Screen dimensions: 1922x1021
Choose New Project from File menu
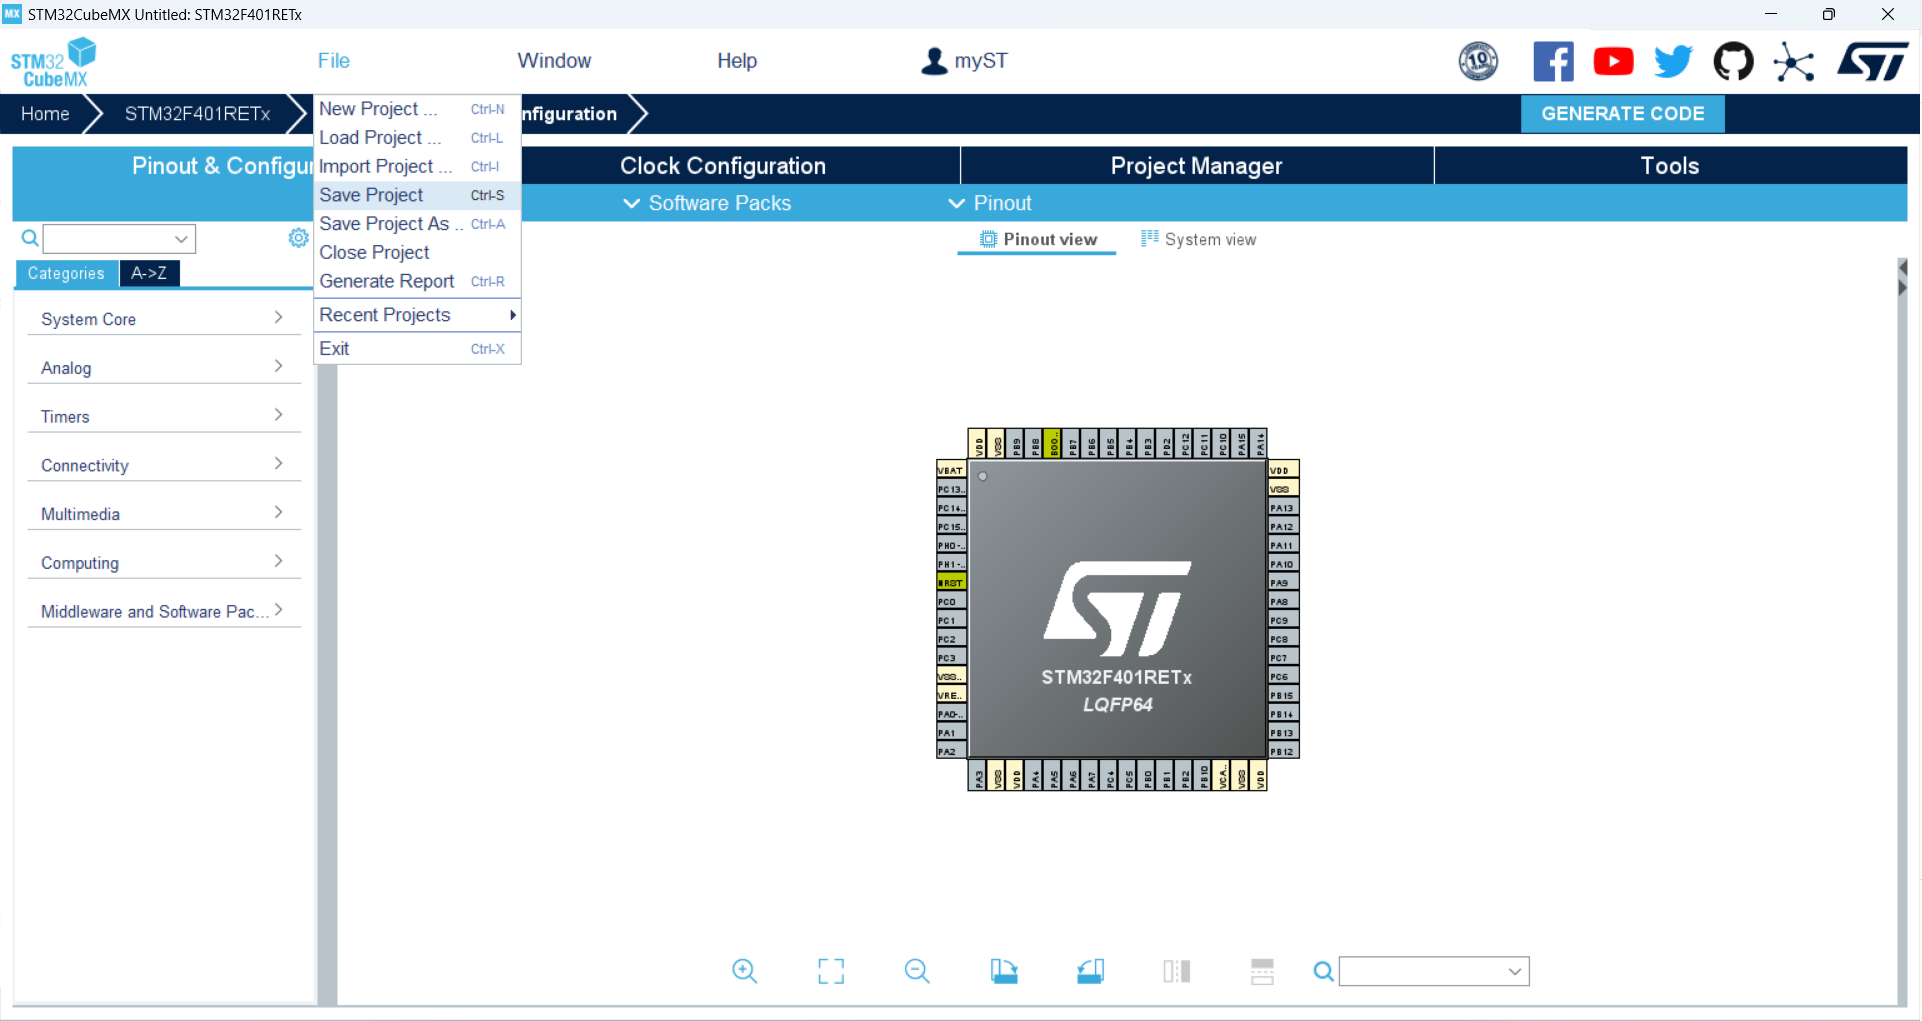click(417, 109)
